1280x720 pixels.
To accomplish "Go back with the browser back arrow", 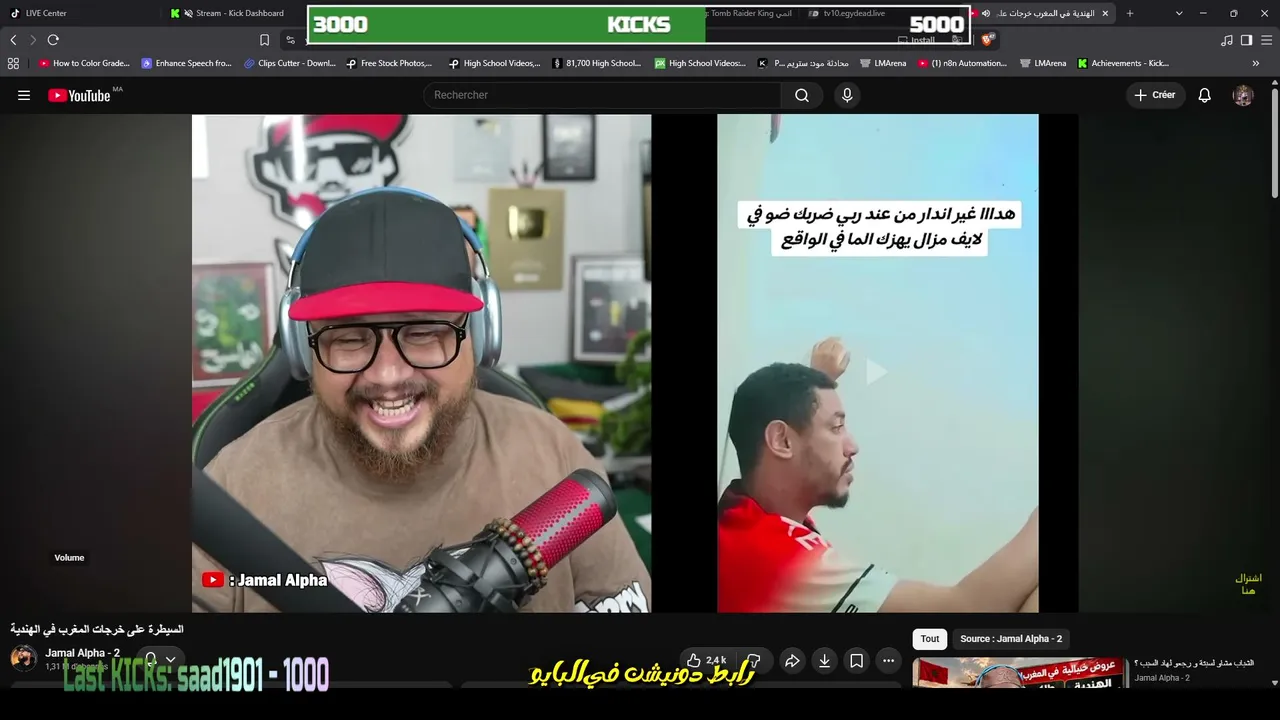I will click(13, 40).
